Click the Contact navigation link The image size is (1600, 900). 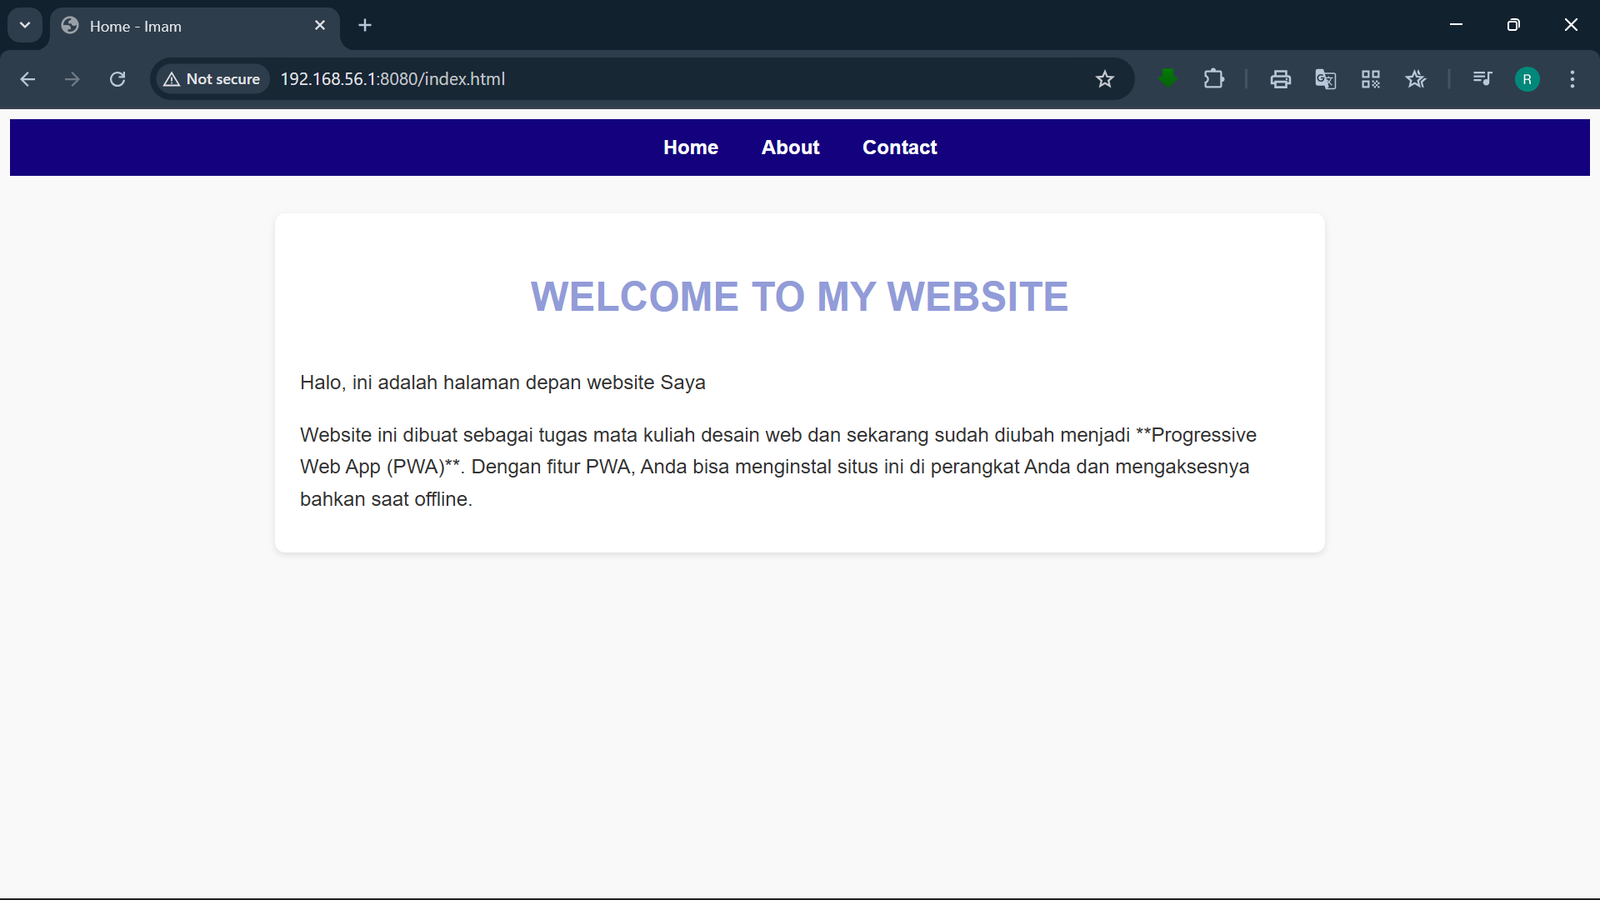(x=899, y=147)
